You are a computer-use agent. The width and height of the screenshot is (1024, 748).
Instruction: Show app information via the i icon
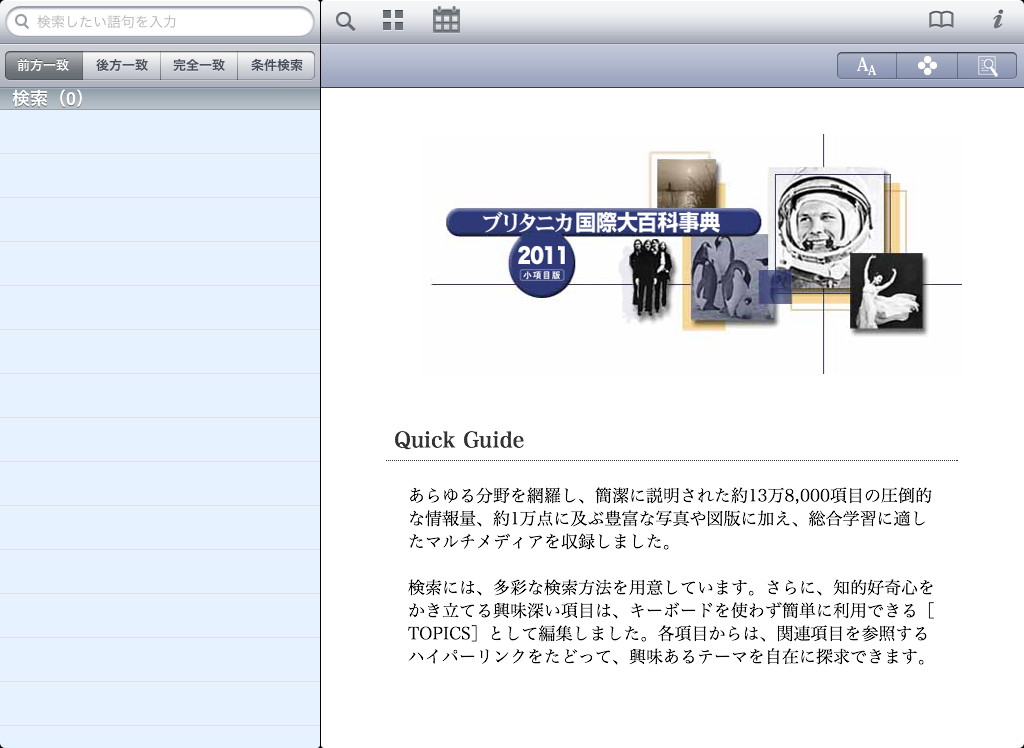point(997,20)
